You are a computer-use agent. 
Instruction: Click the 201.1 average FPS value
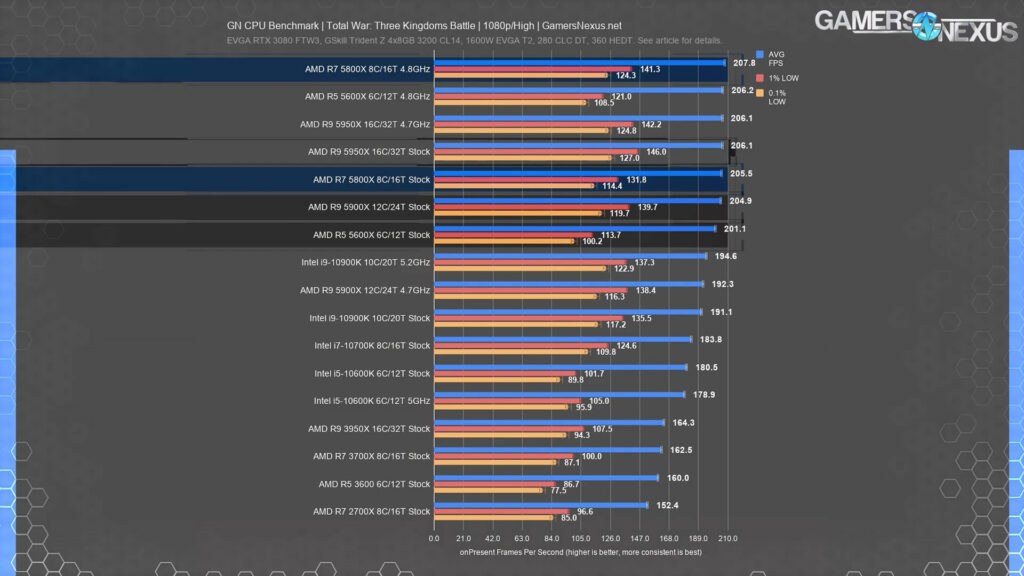point(735,229)
